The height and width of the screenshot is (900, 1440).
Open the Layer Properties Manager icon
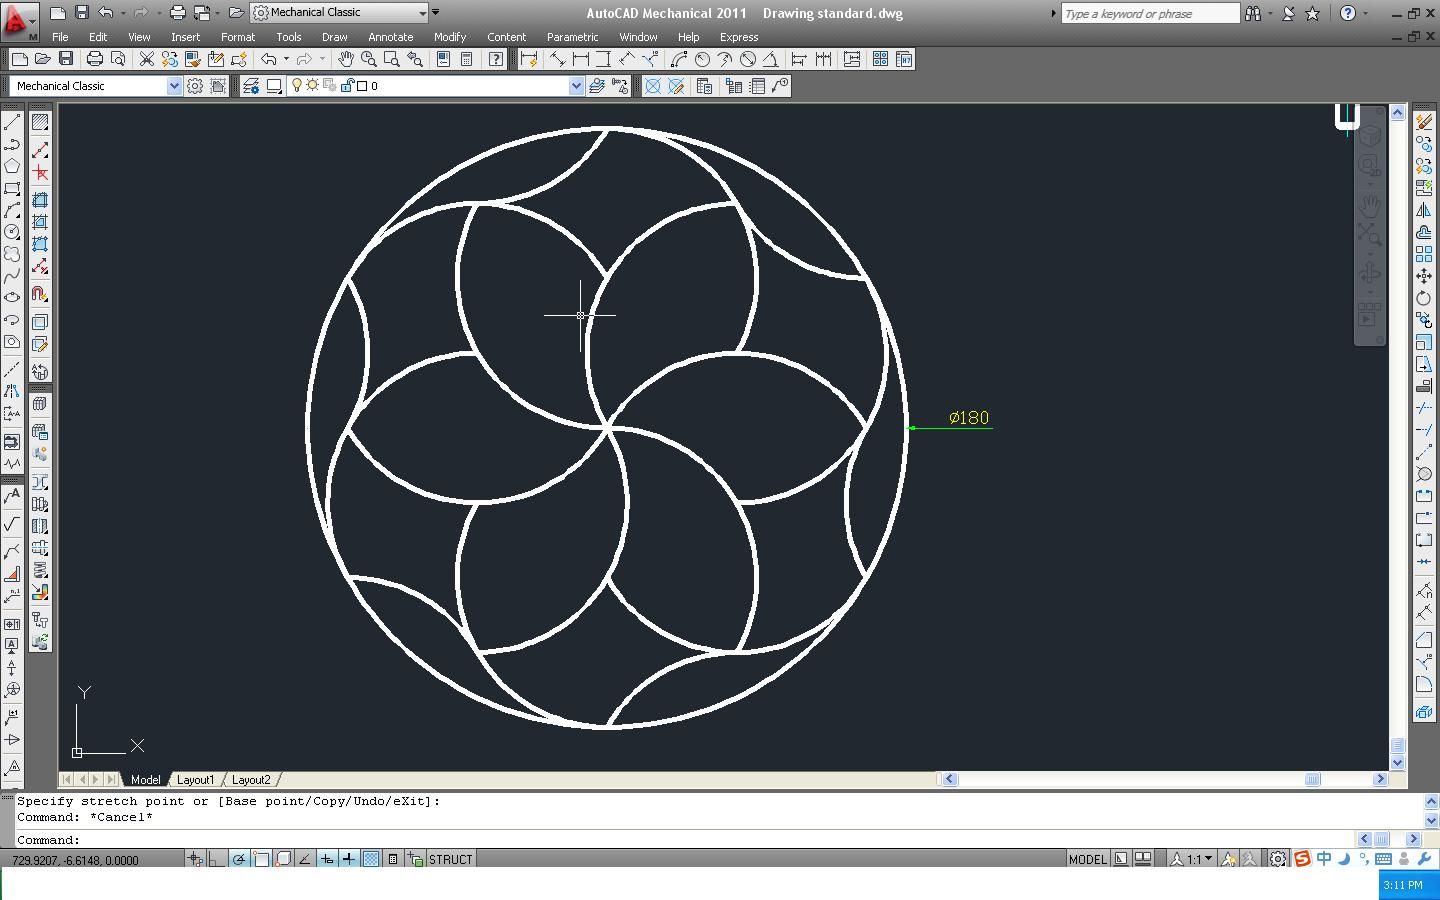tap(251, 86)
